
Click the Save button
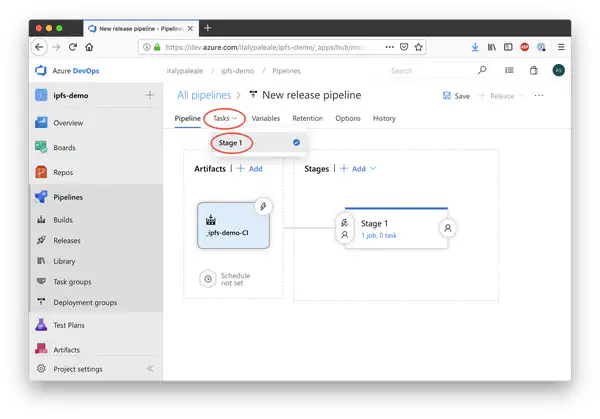coord(456,96)
